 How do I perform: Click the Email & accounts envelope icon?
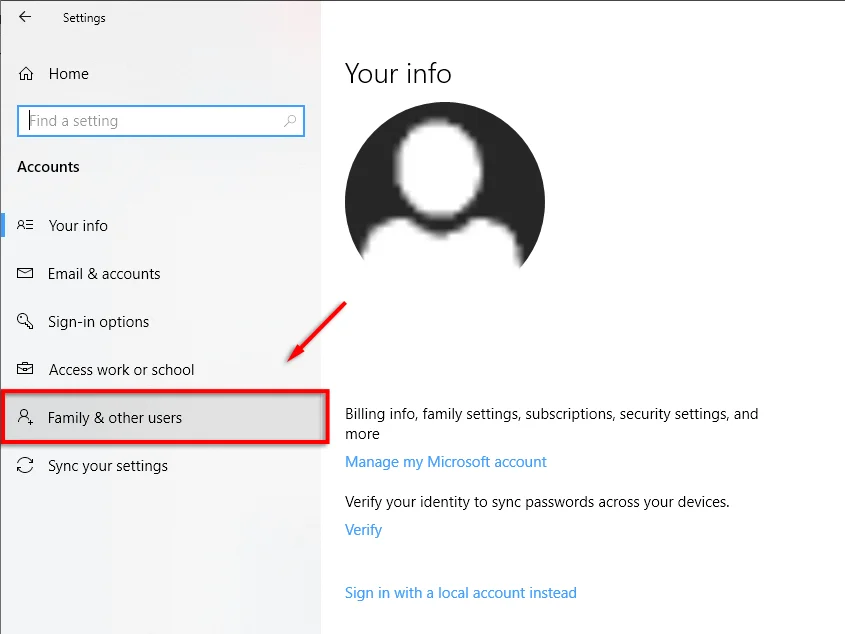(25, 273)
